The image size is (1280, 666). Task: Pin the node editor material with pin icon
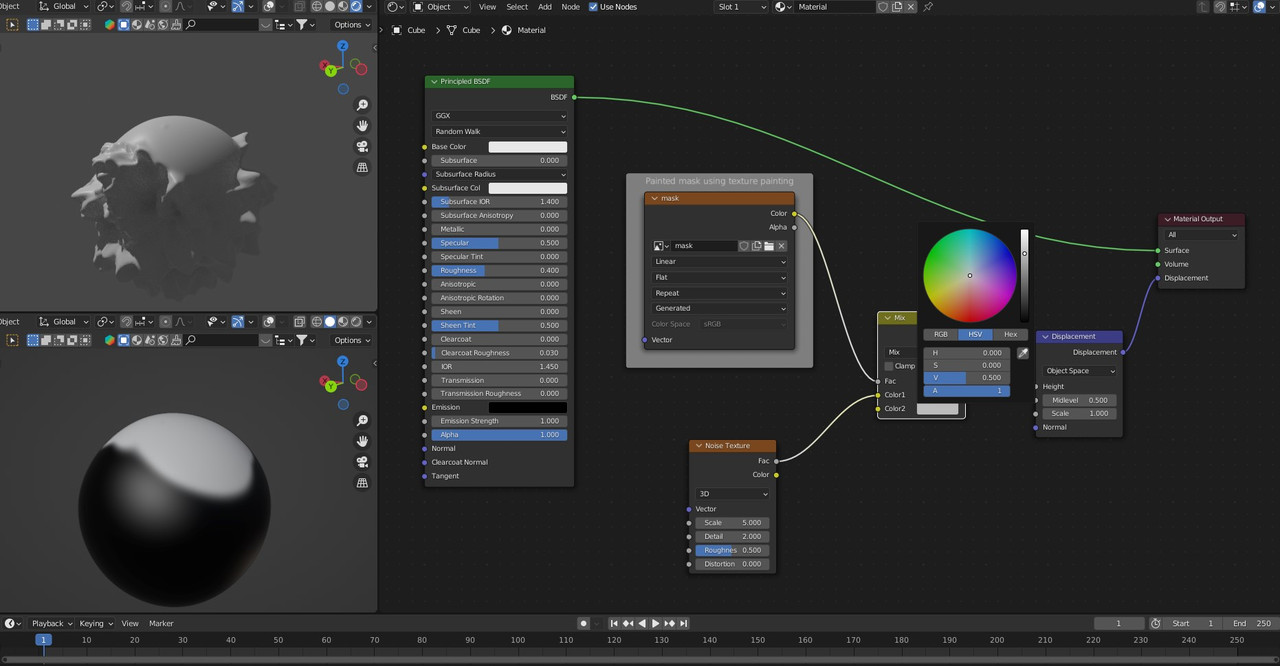pyautogui.click(x=928, y=7)
